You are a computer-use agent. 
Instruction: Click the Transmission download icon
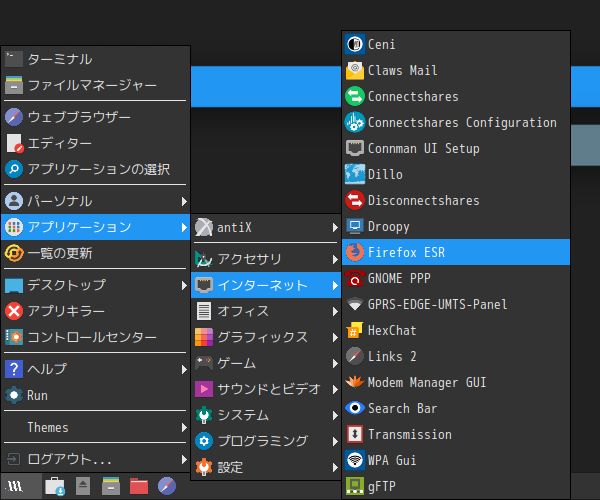[355, 435]
